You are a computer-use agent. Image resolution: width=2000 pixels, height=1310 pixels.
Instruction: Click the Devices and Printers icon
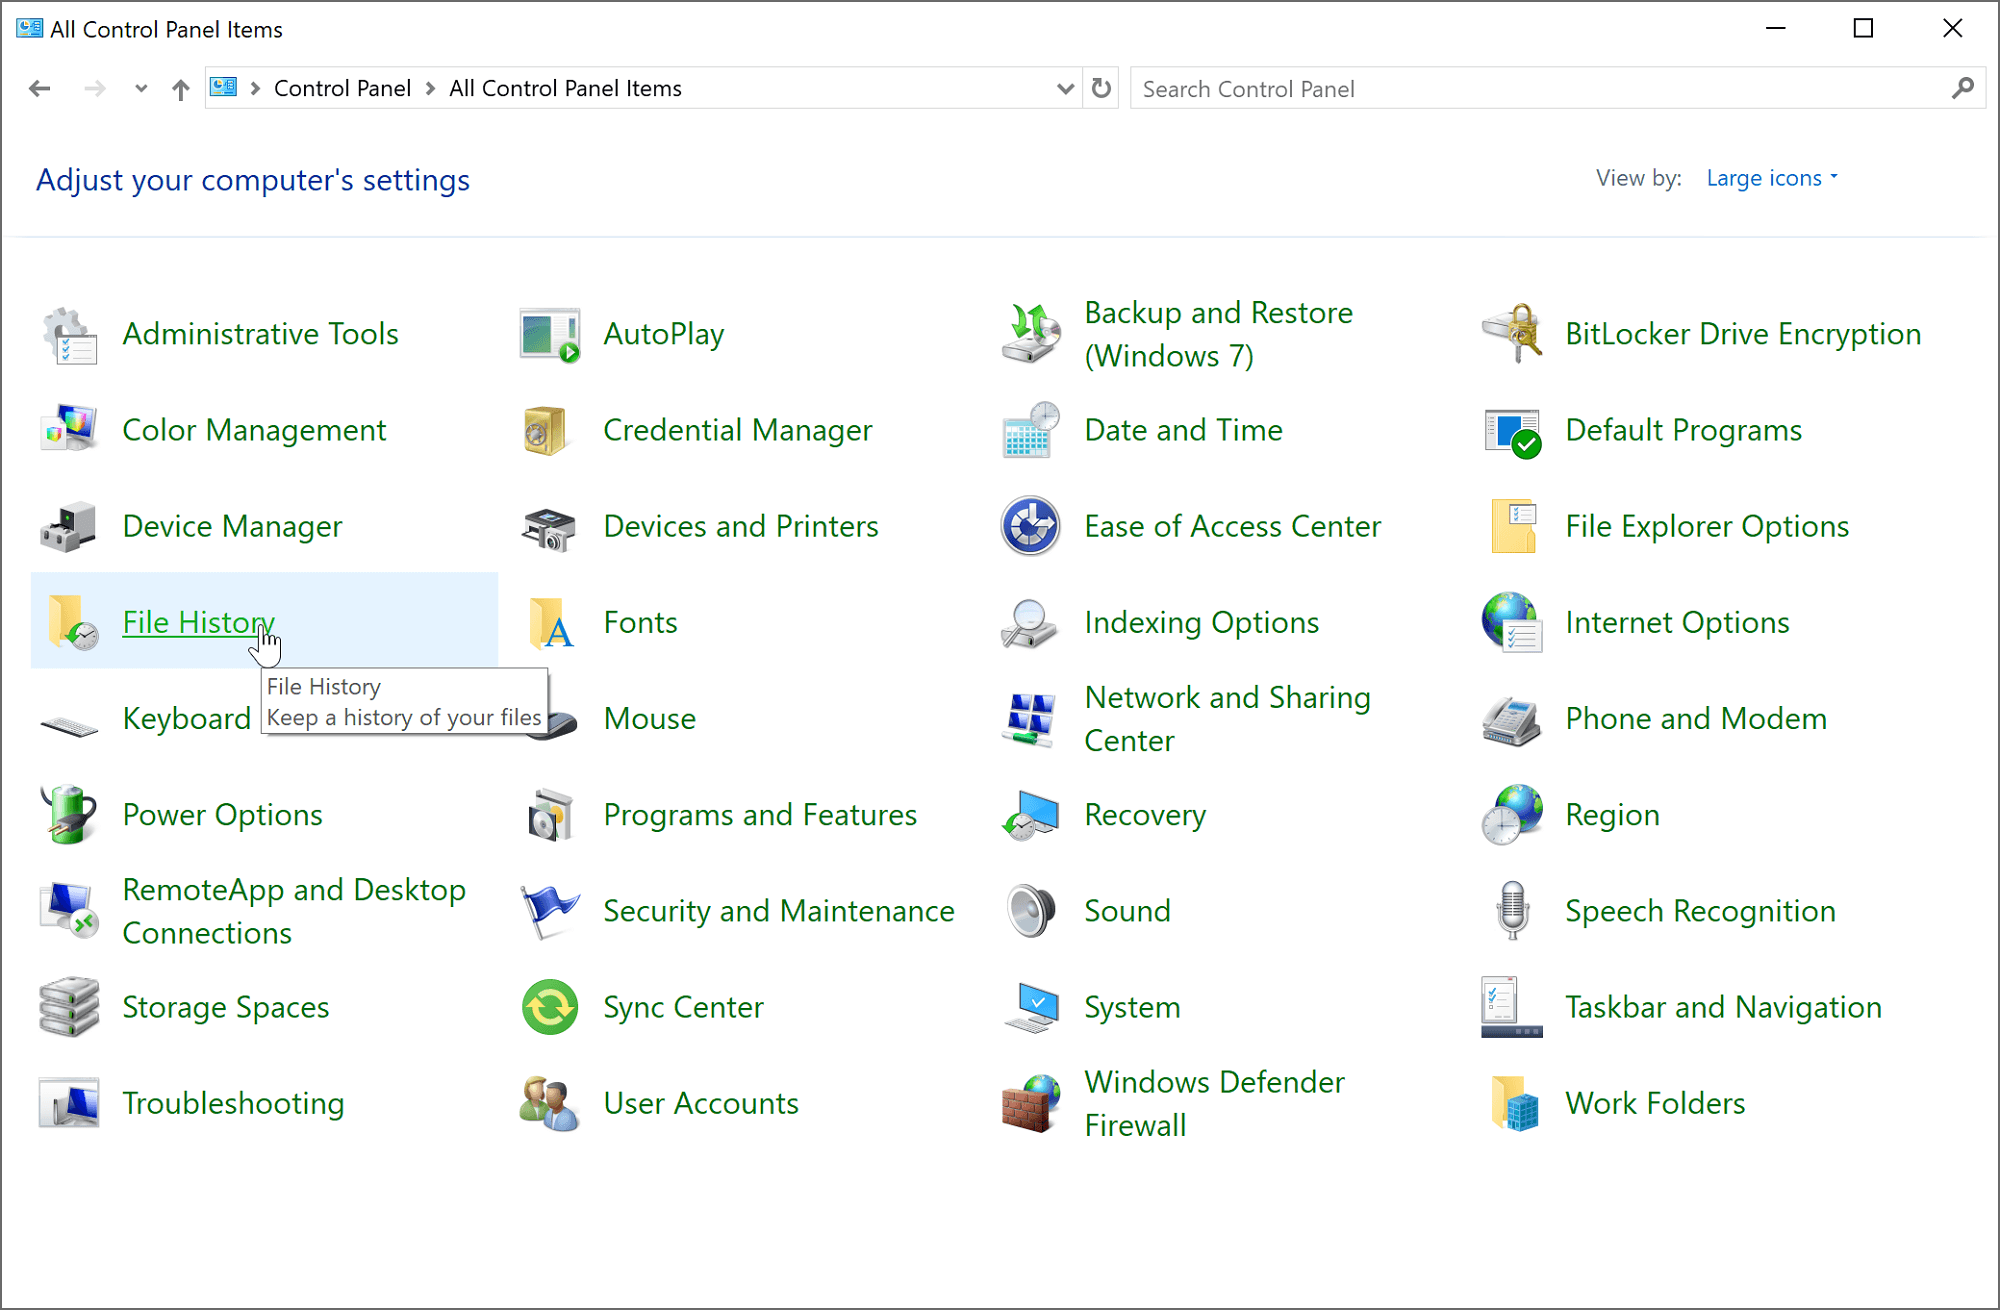coord(550,528)
